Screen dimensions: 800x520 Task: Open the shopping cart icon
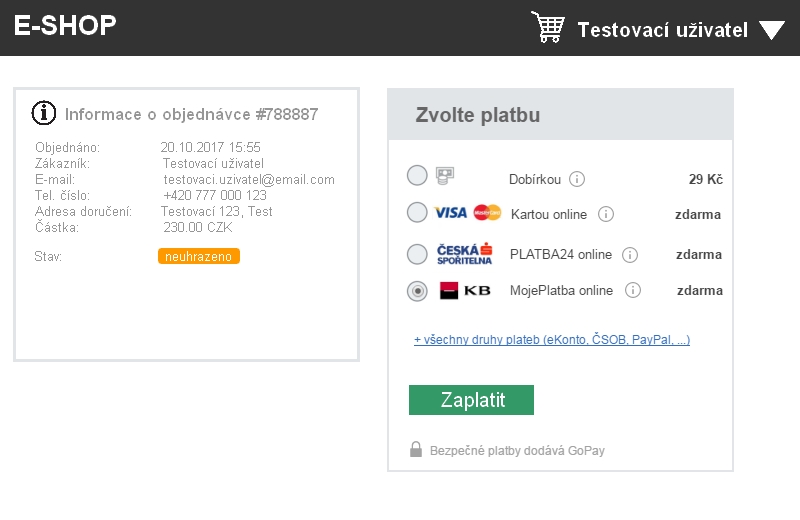tap(548, 27)
